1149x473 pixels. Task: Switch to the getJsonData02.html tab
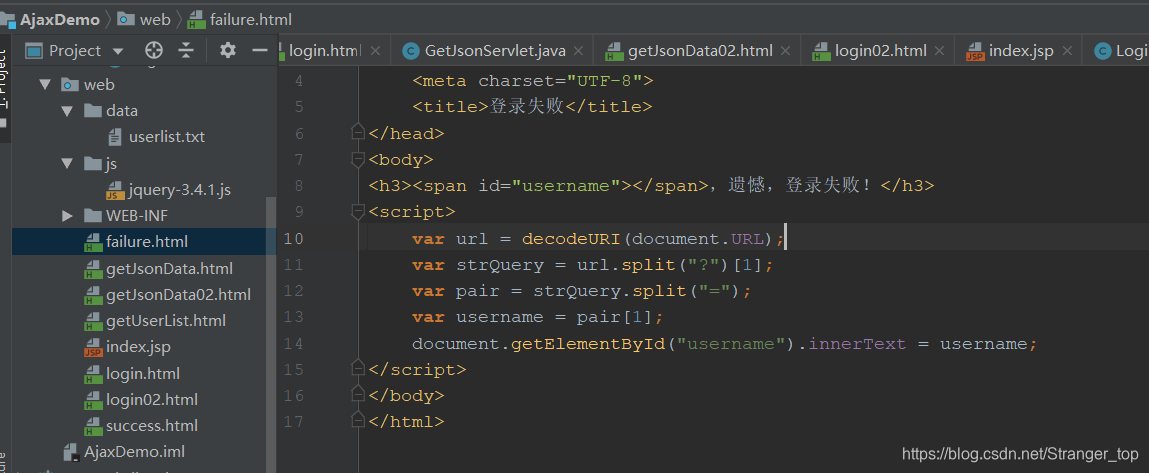click(700, 51)
